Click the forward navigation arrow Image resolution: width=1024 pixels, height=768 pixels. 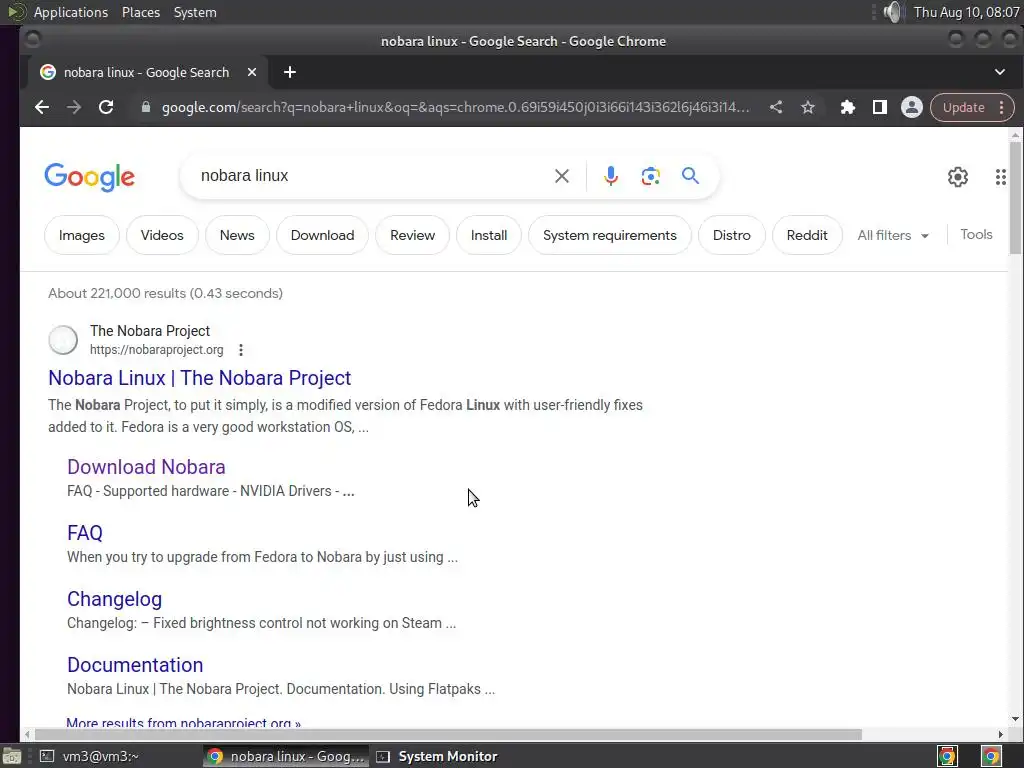74,107
